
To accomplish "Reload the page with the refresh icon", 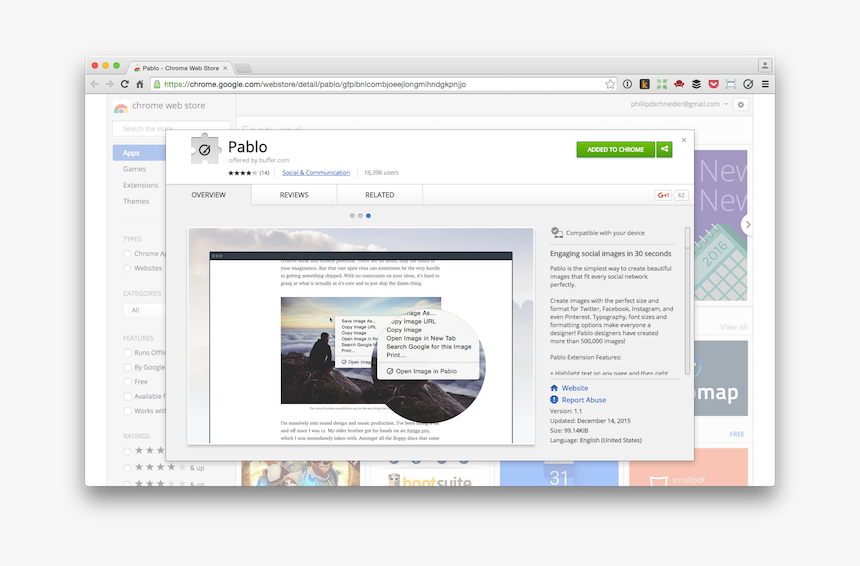I will 125,84.
